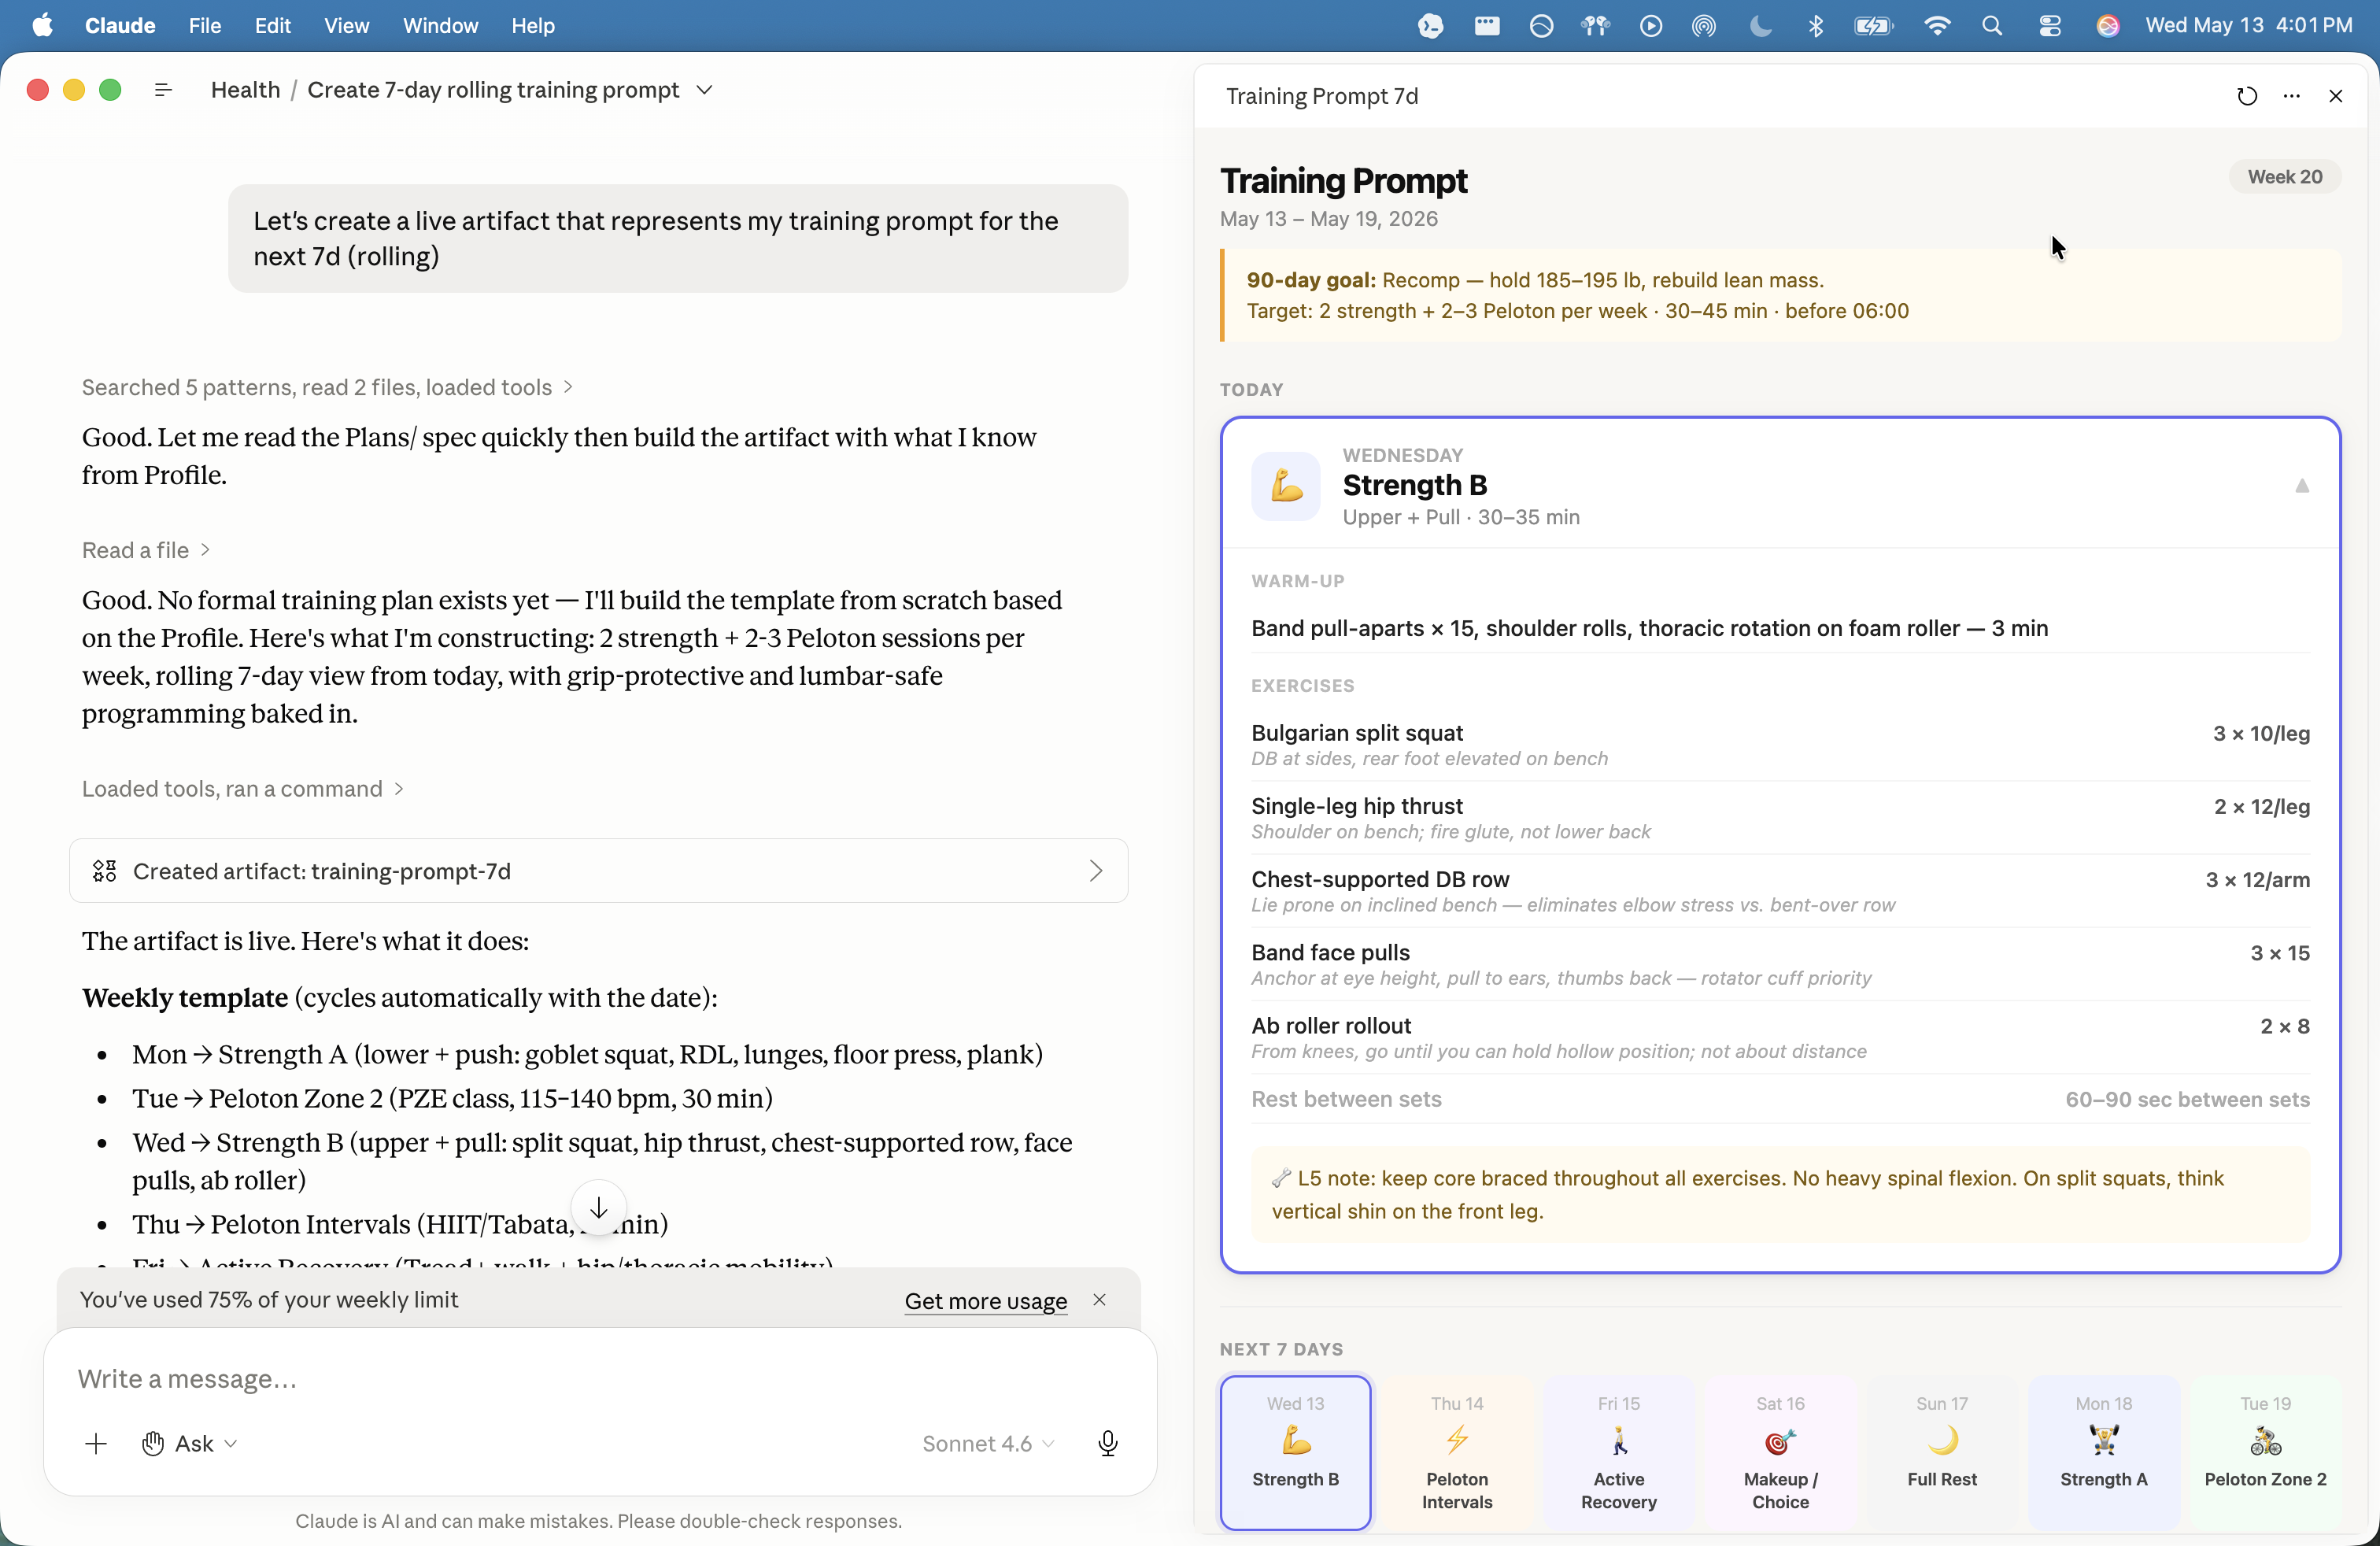Click the warm-up 'Band pull-aparts × 15' line

[1650, 628]
